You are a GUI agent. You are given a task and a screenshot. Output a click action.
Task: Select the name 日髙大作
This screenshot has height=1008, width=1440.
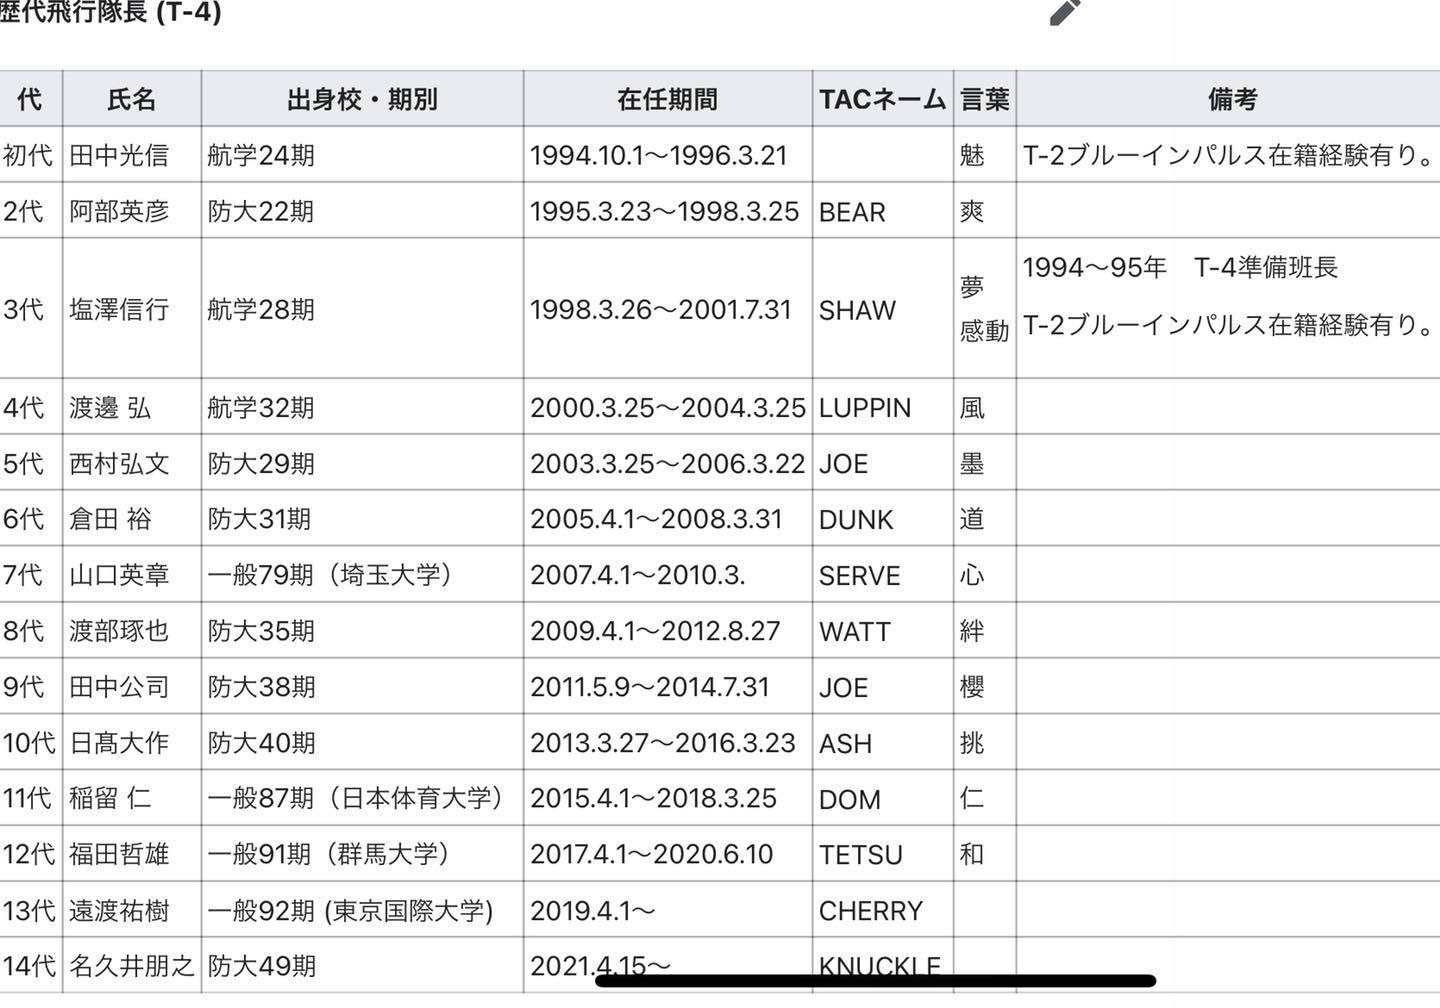click(119, 743)
